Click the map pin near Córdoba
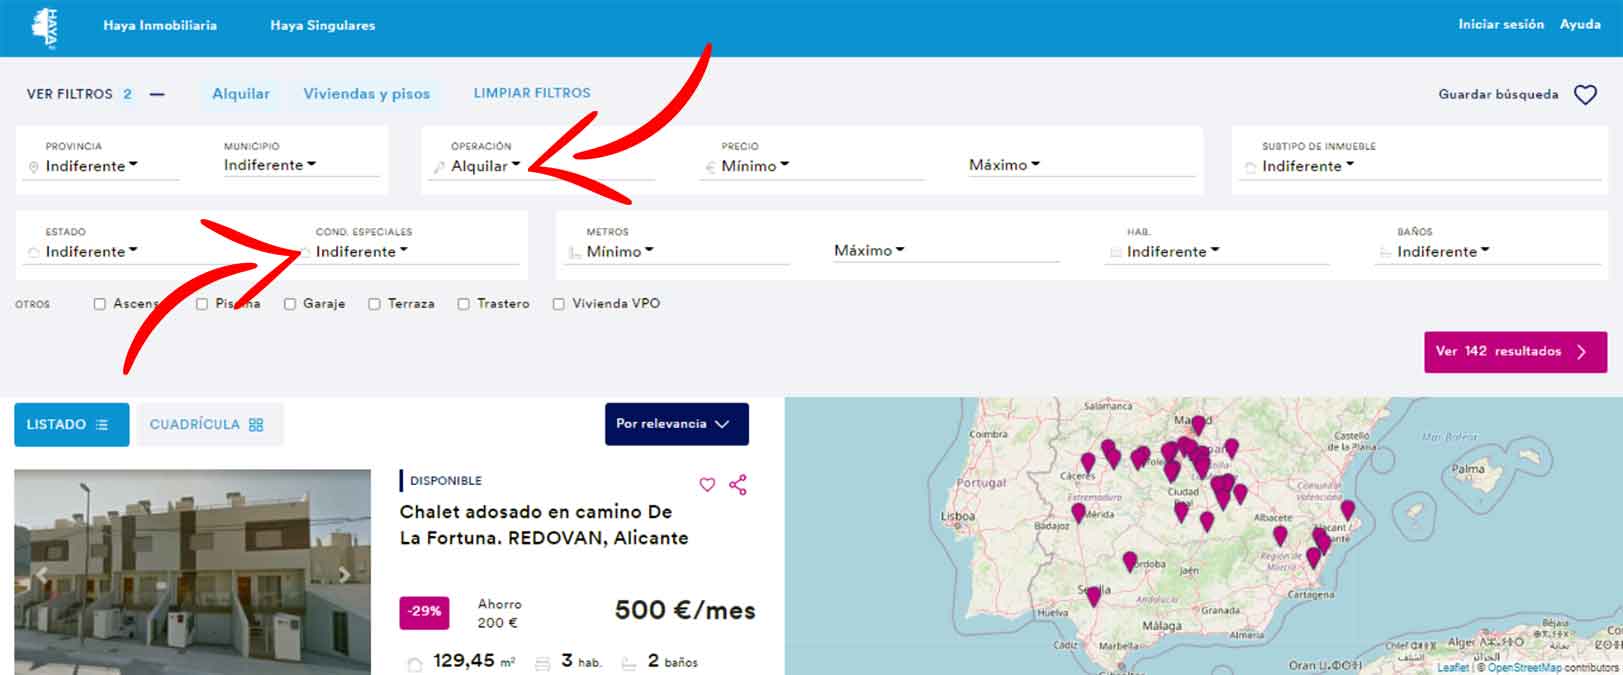Image resolution: width=1623 pixels, height=675 pixels. coord(1129,561)
